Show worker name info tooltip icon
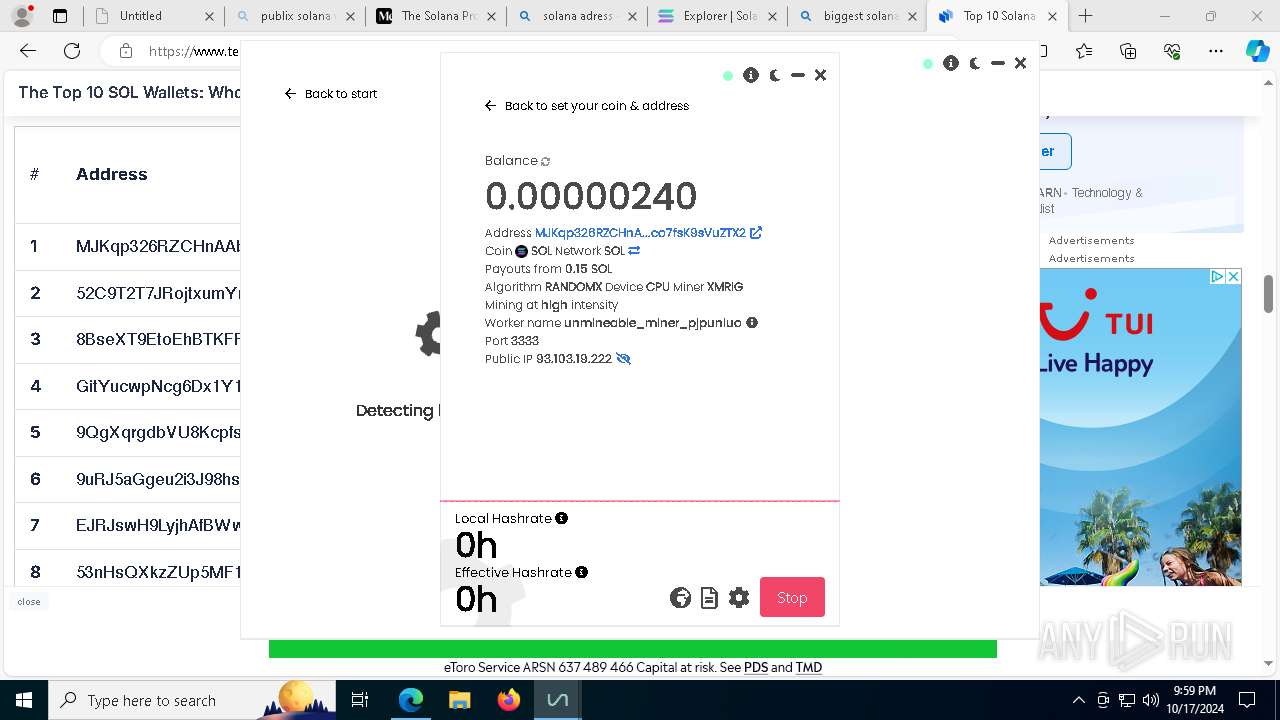 (752, 323)
